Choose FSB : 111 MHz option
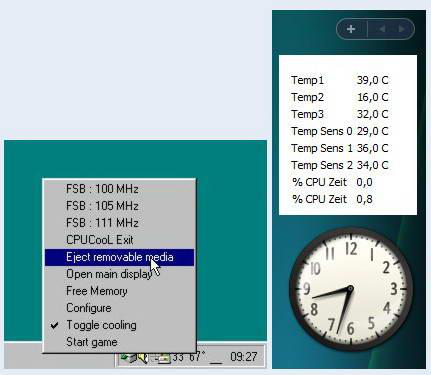The width and height of the screenshot is (431, 375). click(x=119, y=223)
